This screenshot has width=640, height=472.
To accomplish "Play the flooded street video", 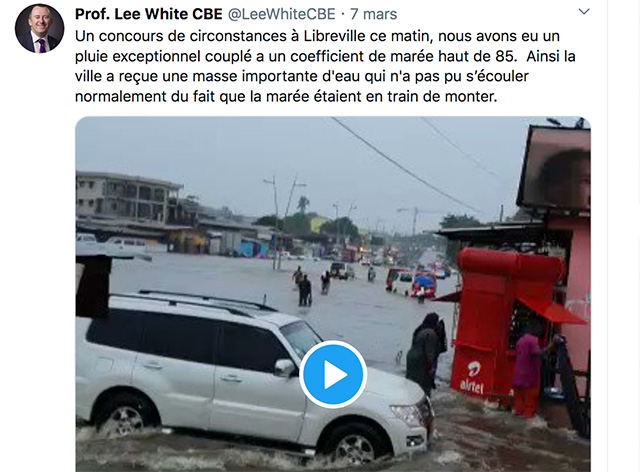I will pyautogui.click(x=333, y=374).
